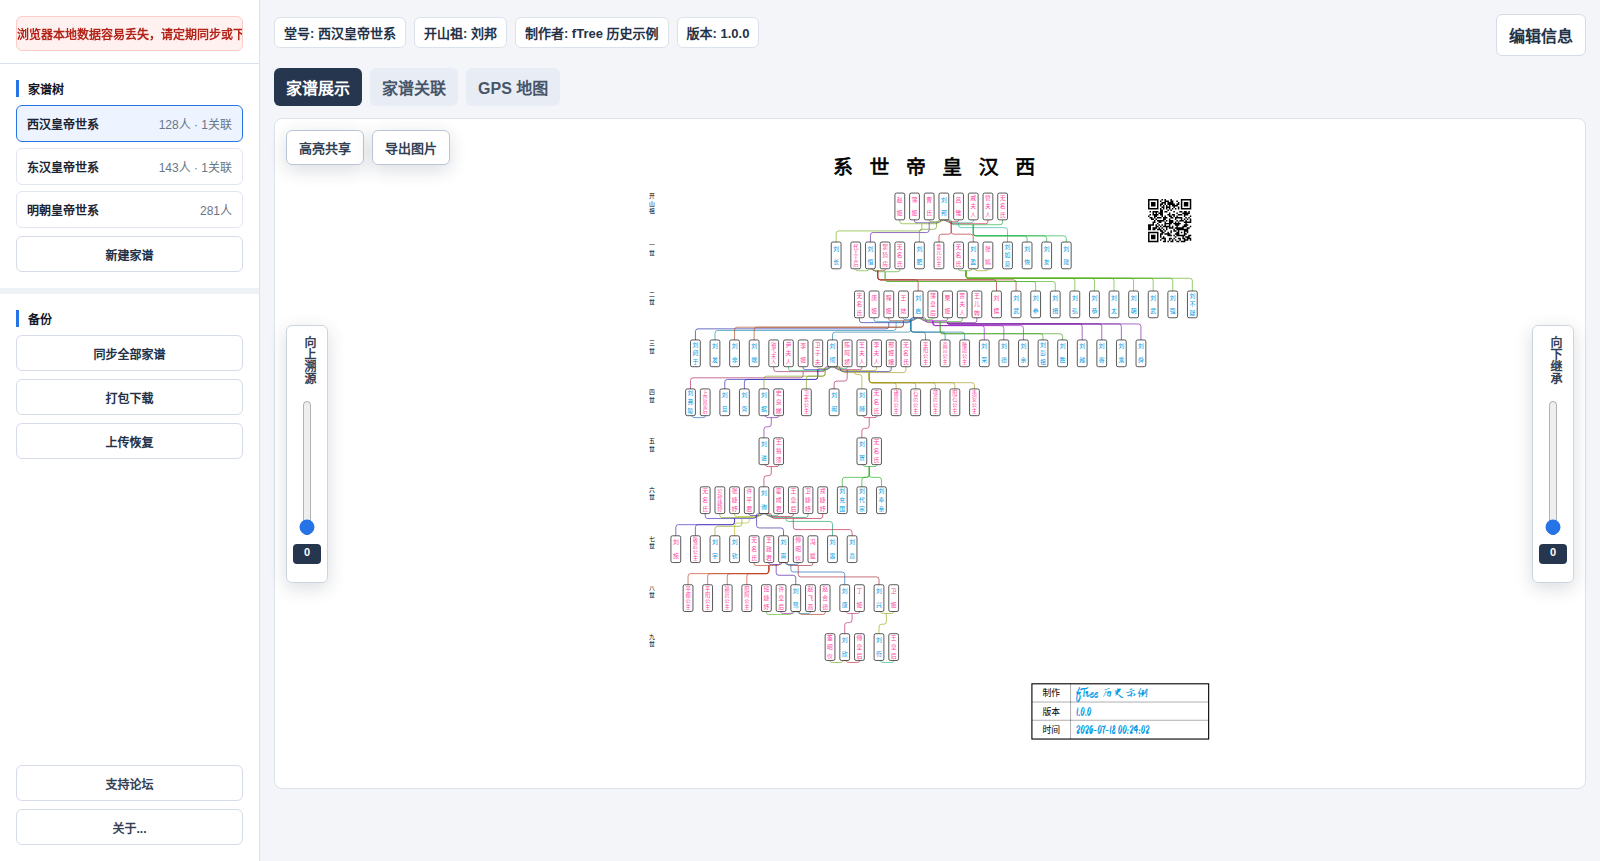Click the QR code on the chart
Screen dimensions: 1600x861
click(x=1169, y=220)
